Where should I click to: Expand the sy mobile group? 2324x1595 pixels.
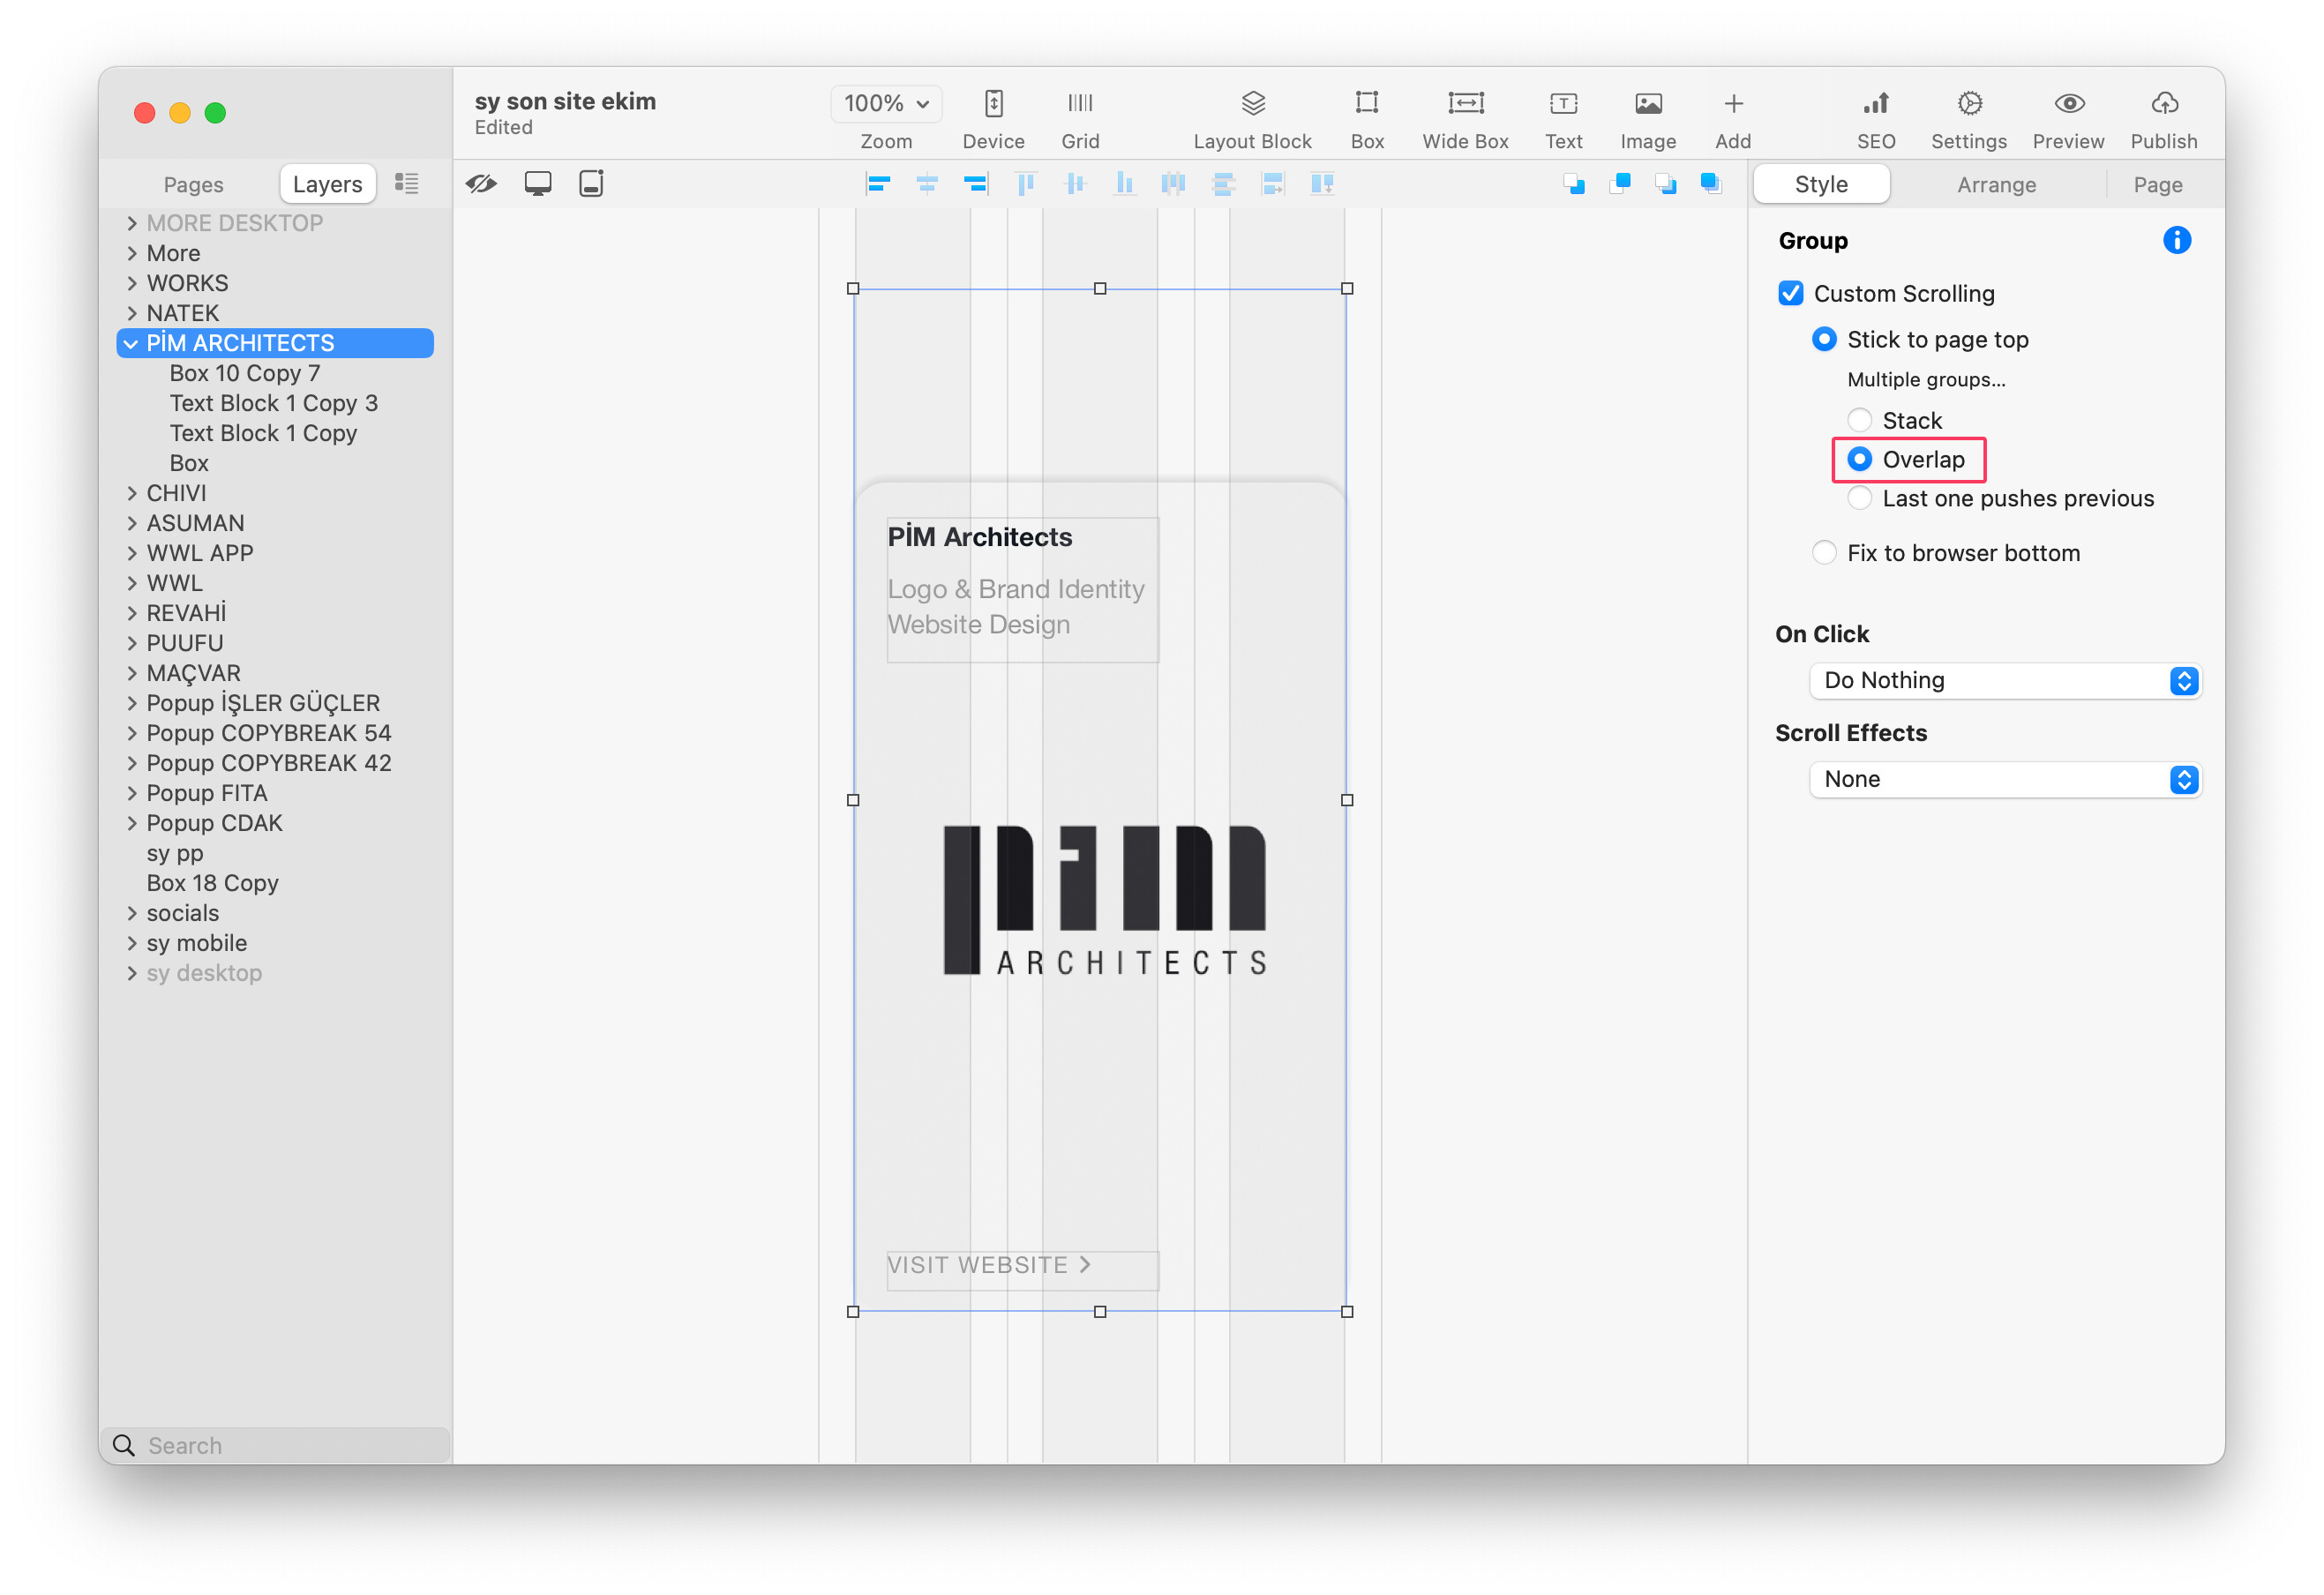[131, 943]
